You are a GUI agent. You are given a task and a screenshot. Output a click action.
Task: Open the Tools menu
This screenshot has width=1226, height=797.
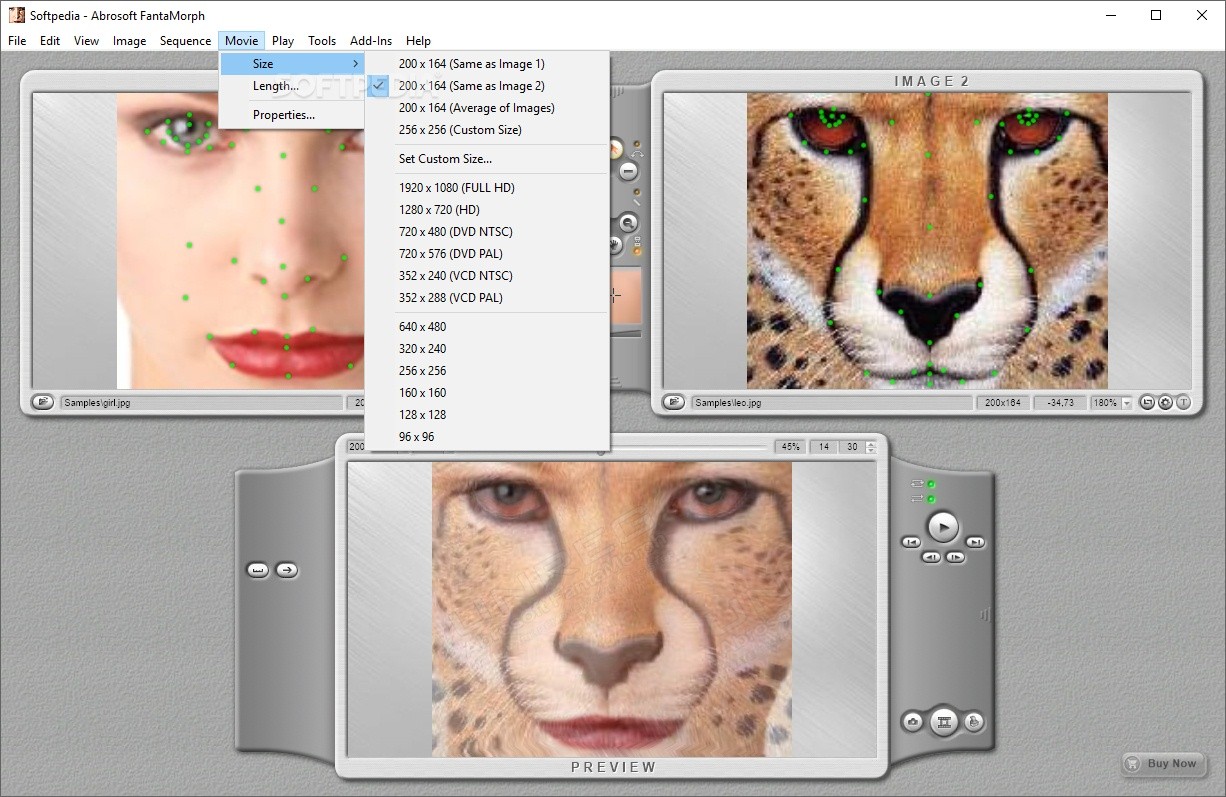coord(322,41)
